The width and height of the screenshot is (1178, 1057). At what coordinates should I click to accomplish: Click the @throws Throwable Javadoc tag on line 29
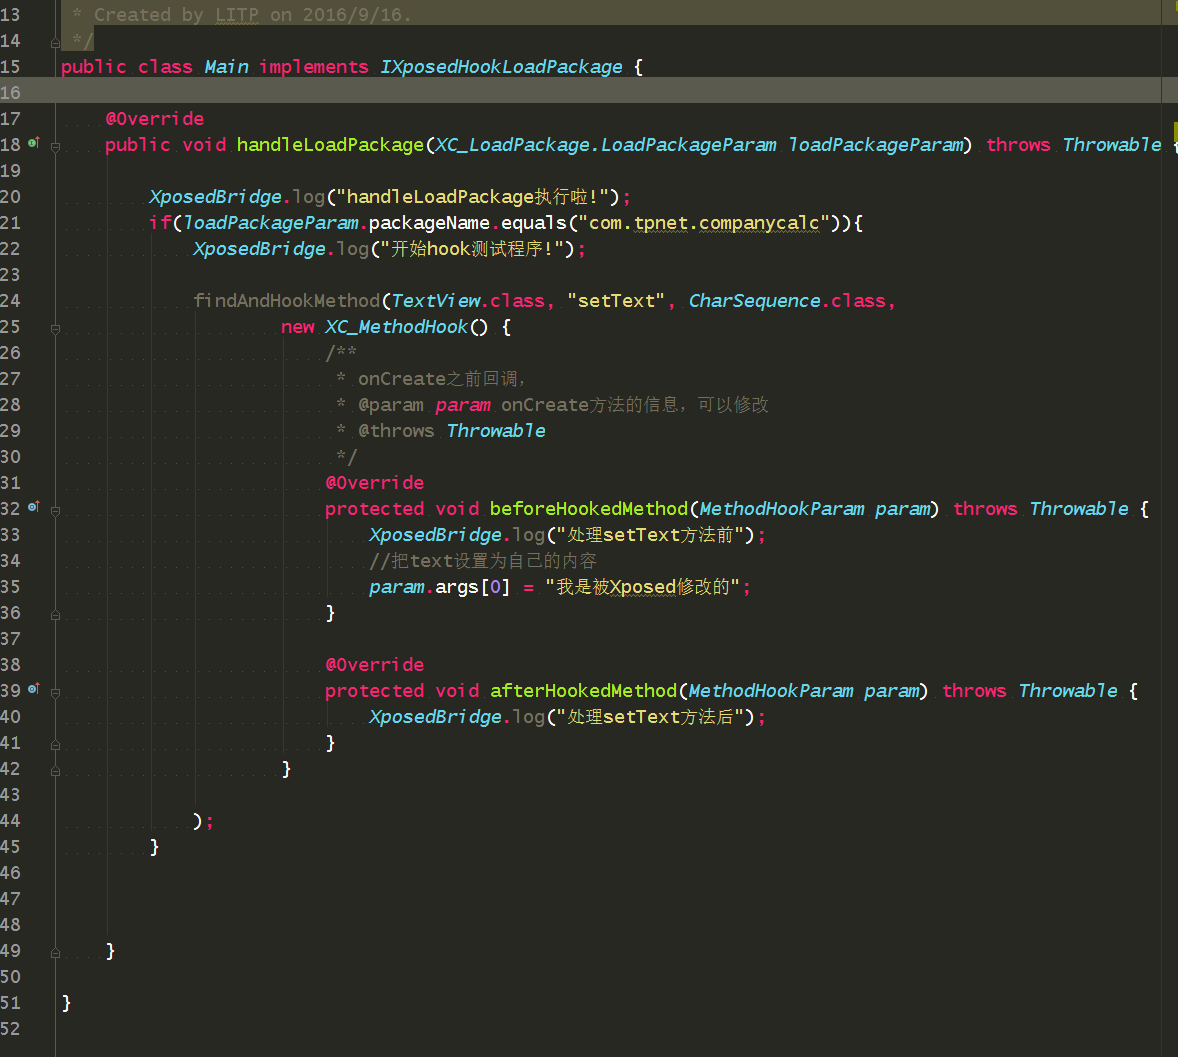[x=452, y=430]
